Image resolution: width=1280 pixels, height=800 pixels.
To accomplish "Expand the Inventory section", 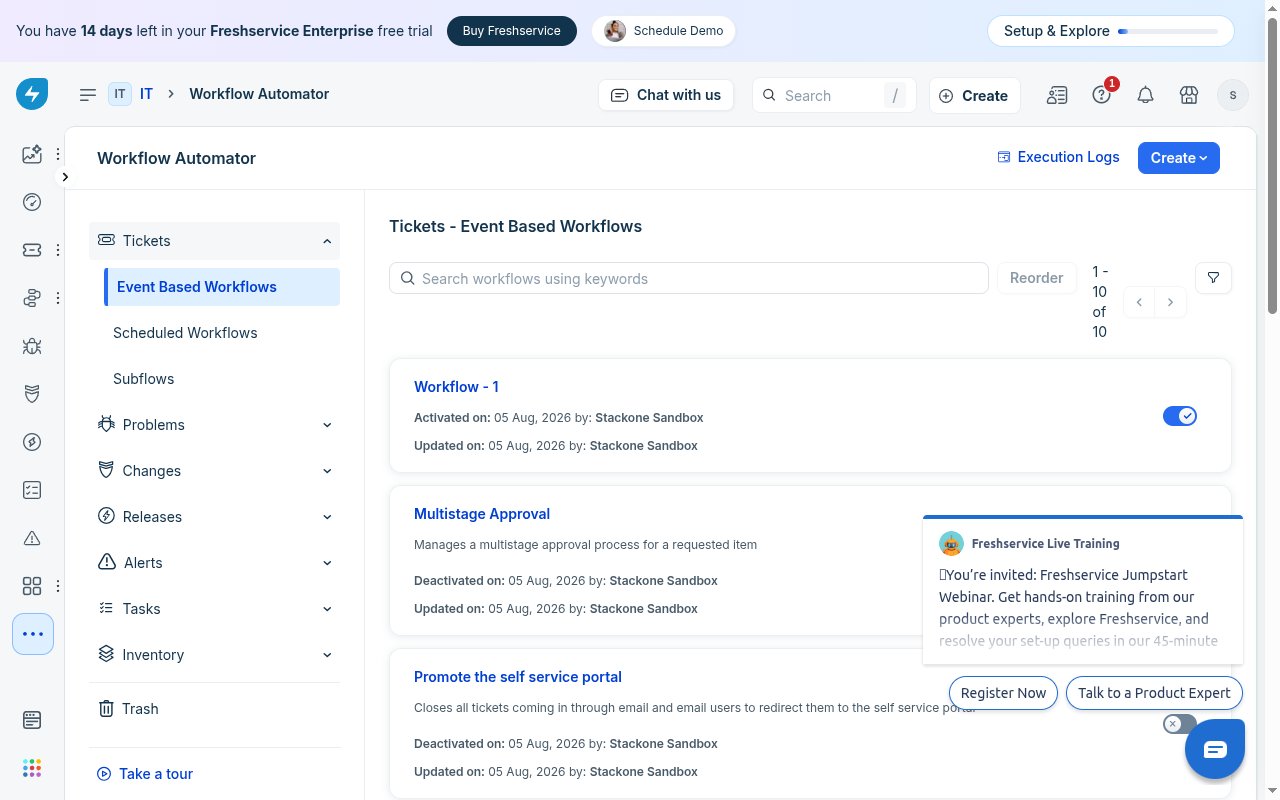I will click(214, 655).
